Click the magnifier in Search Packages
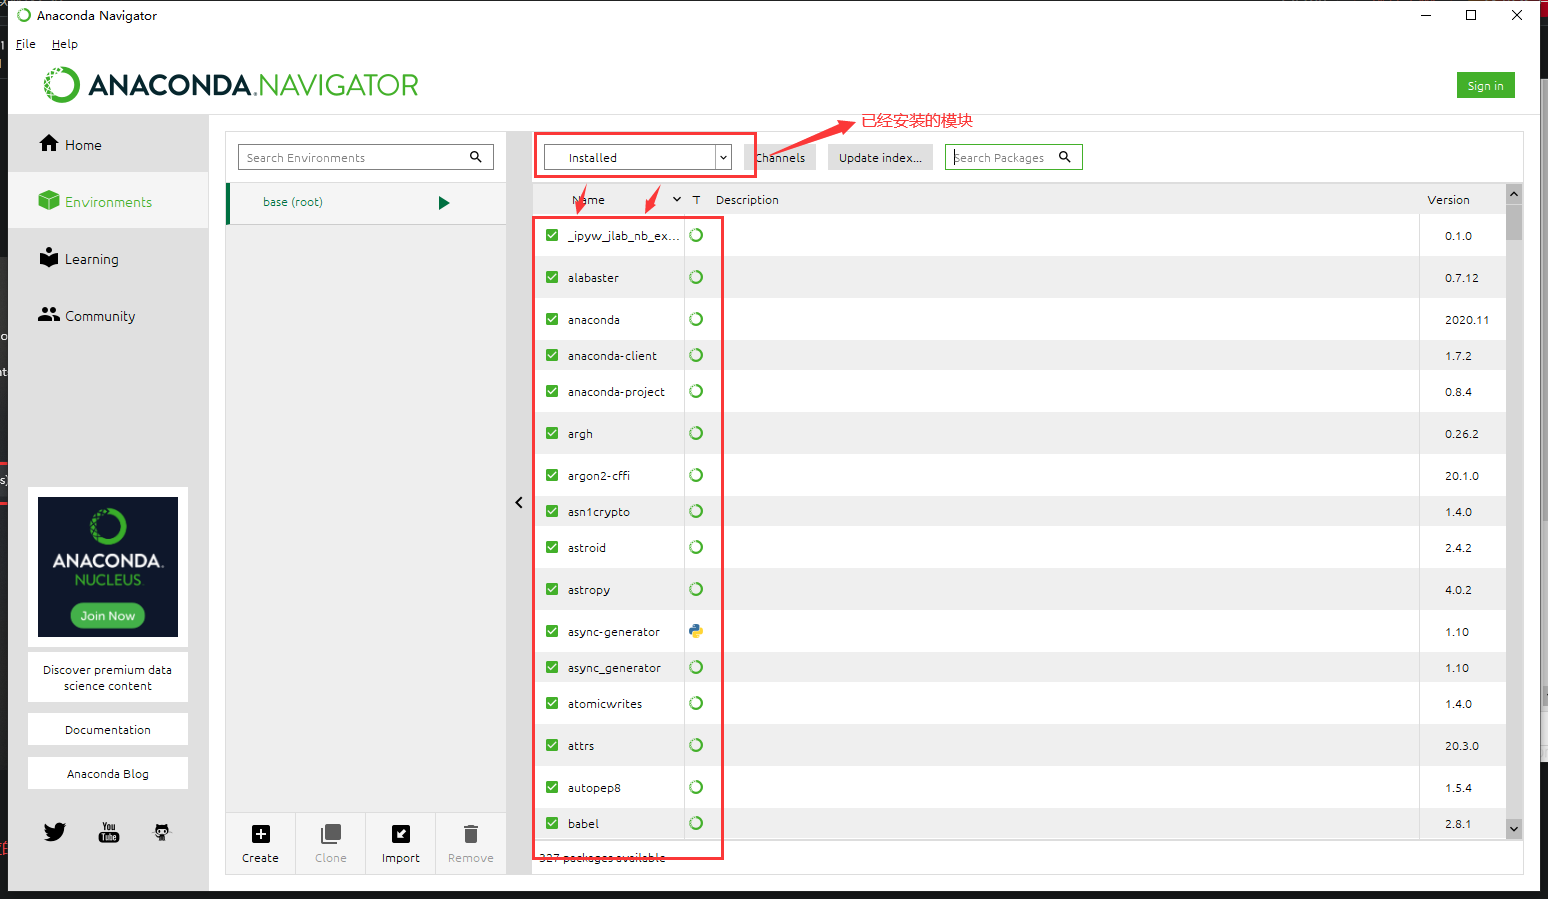The width and height of the screenshot is (1548, 899). pos(1065,157)
